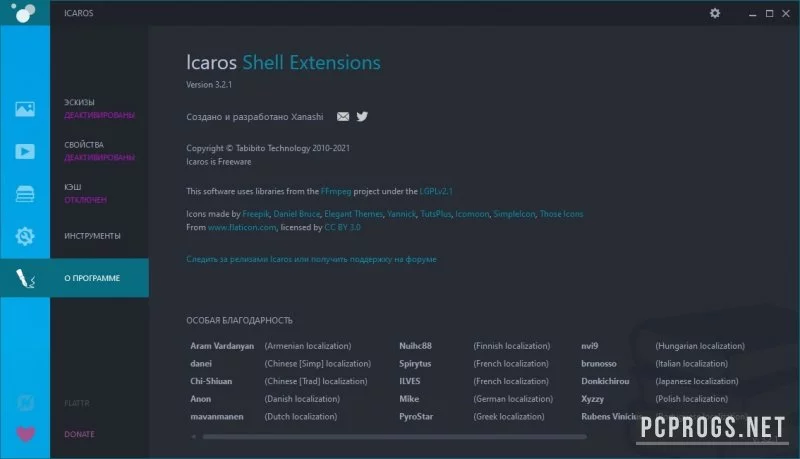Click the name Chi-Shiuan
800x459 pixels.
(211, 381)
